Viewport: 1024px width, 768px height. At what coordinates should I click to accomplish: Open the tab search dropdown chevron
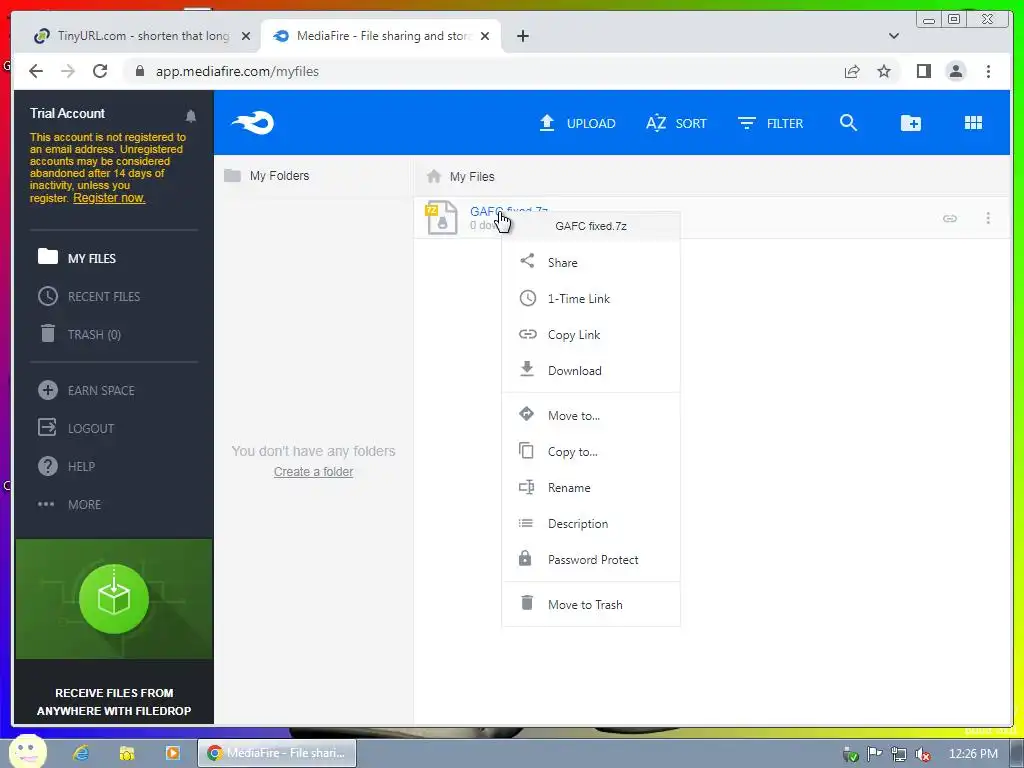893,36
